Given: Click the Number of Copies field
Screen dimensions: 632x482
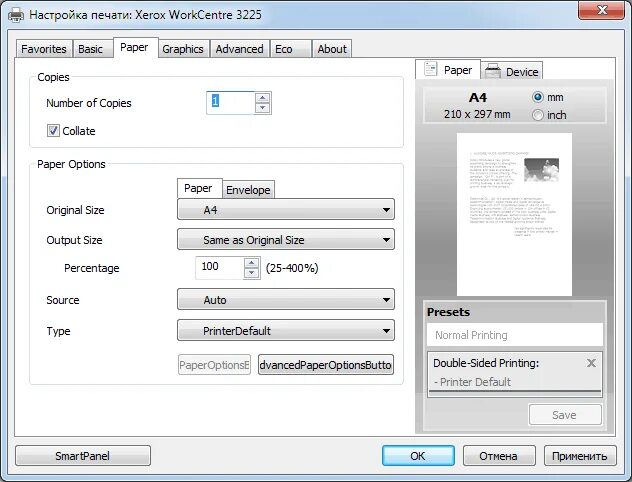Looking at the screenshot, I should pos(230,103).
